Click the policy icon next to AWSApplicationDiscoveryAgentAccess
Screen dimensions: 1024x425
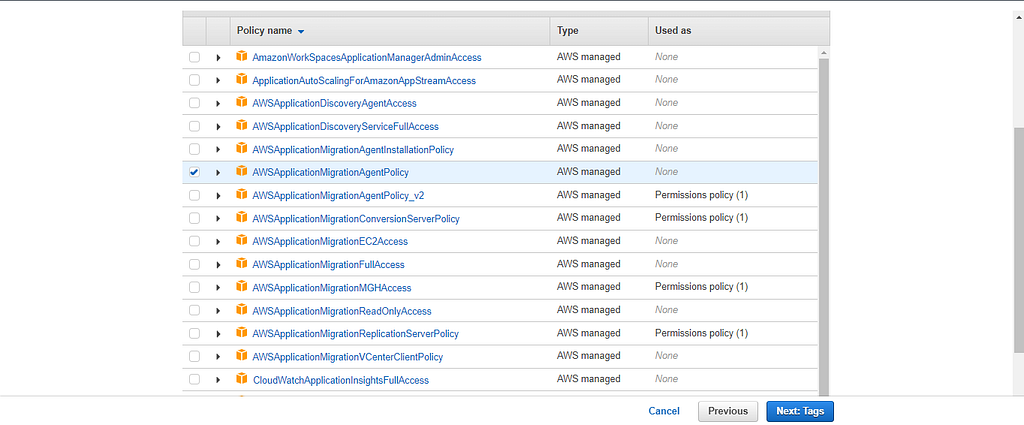pyautogui.click(x=242, y=102)
